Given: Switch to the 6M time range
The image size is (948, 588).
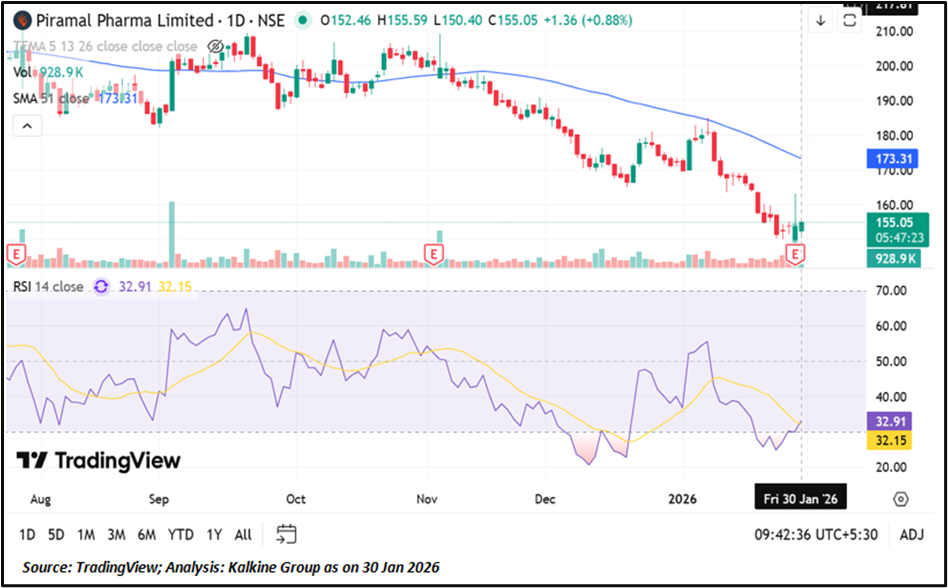Looking at the screenshot, I should pyautogui.click(x=146, y=534).
